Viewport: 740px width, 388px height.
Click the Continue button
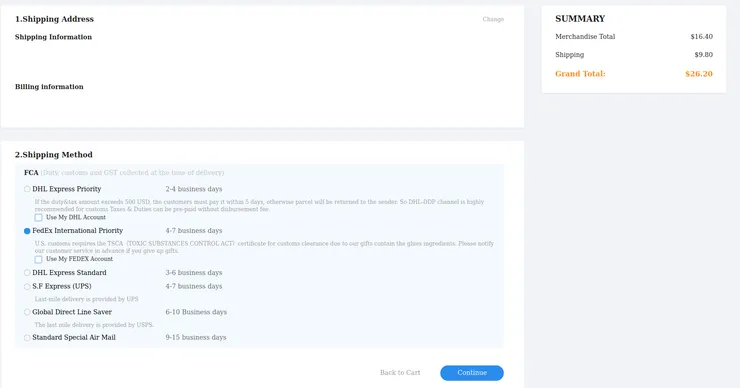point(472,373)
